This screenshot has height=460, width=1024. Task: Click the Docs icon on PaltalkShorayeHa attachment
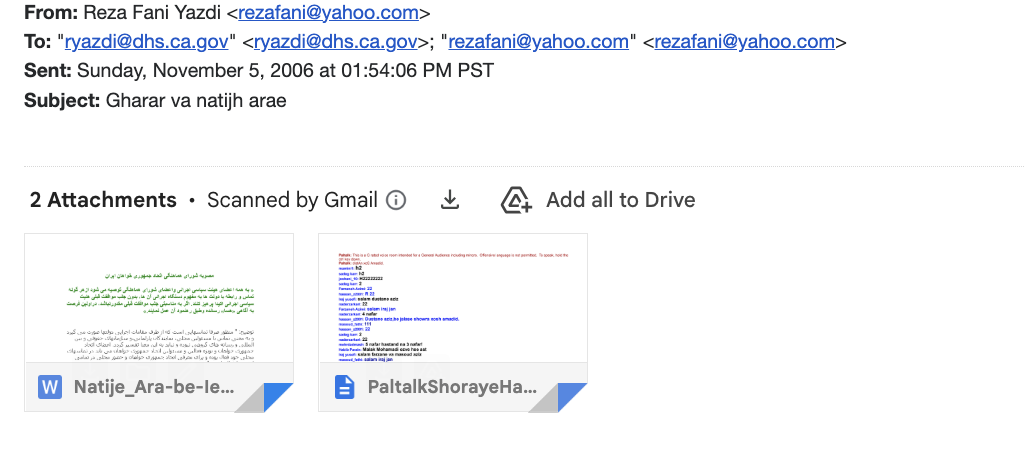point(344,387)
